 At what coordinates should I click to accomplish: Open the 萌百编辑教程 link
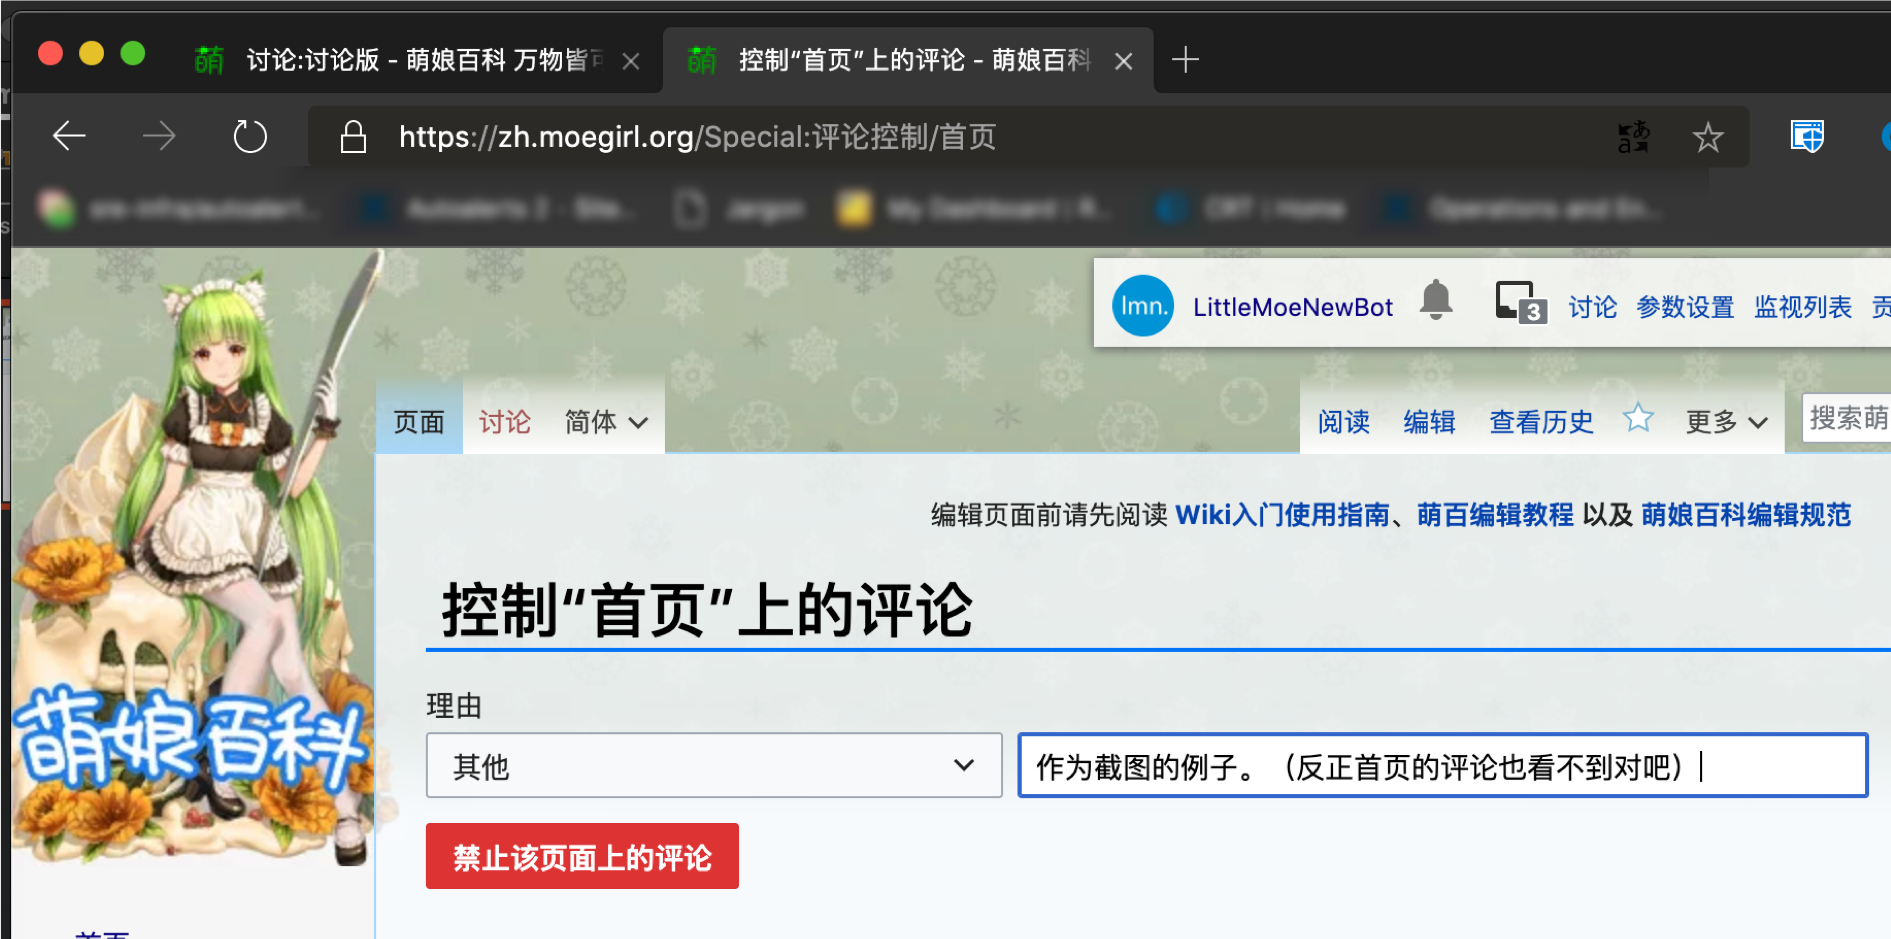(1495, 515)
